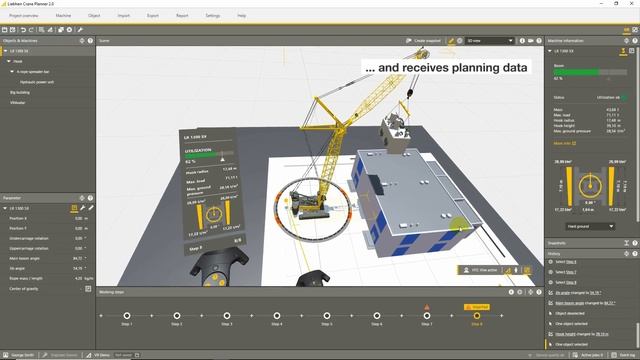Open the Machine menu
This screenshot has height=360, width=640.
63,16
